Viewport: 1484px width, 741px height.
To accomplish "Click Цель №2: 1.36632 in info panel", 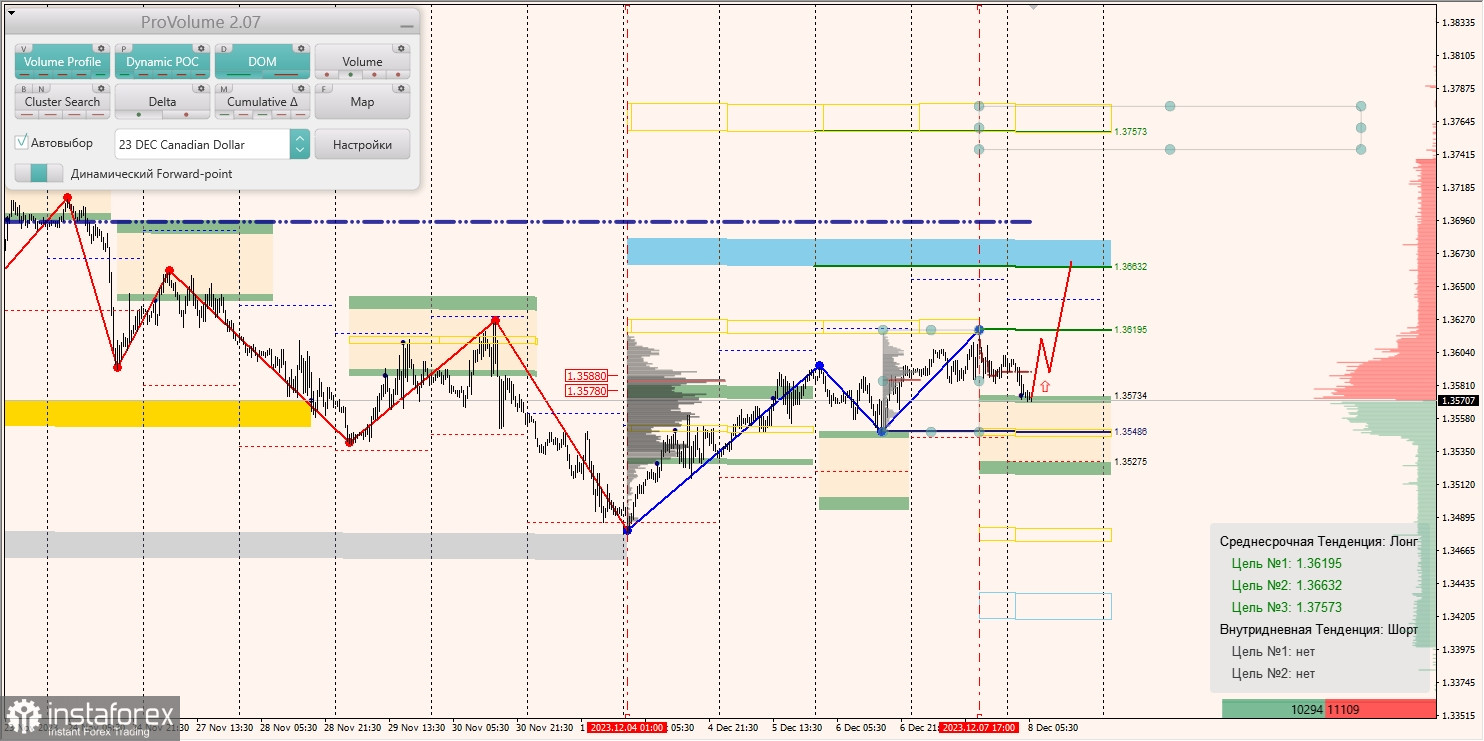I will click(x=1287, y=585).
